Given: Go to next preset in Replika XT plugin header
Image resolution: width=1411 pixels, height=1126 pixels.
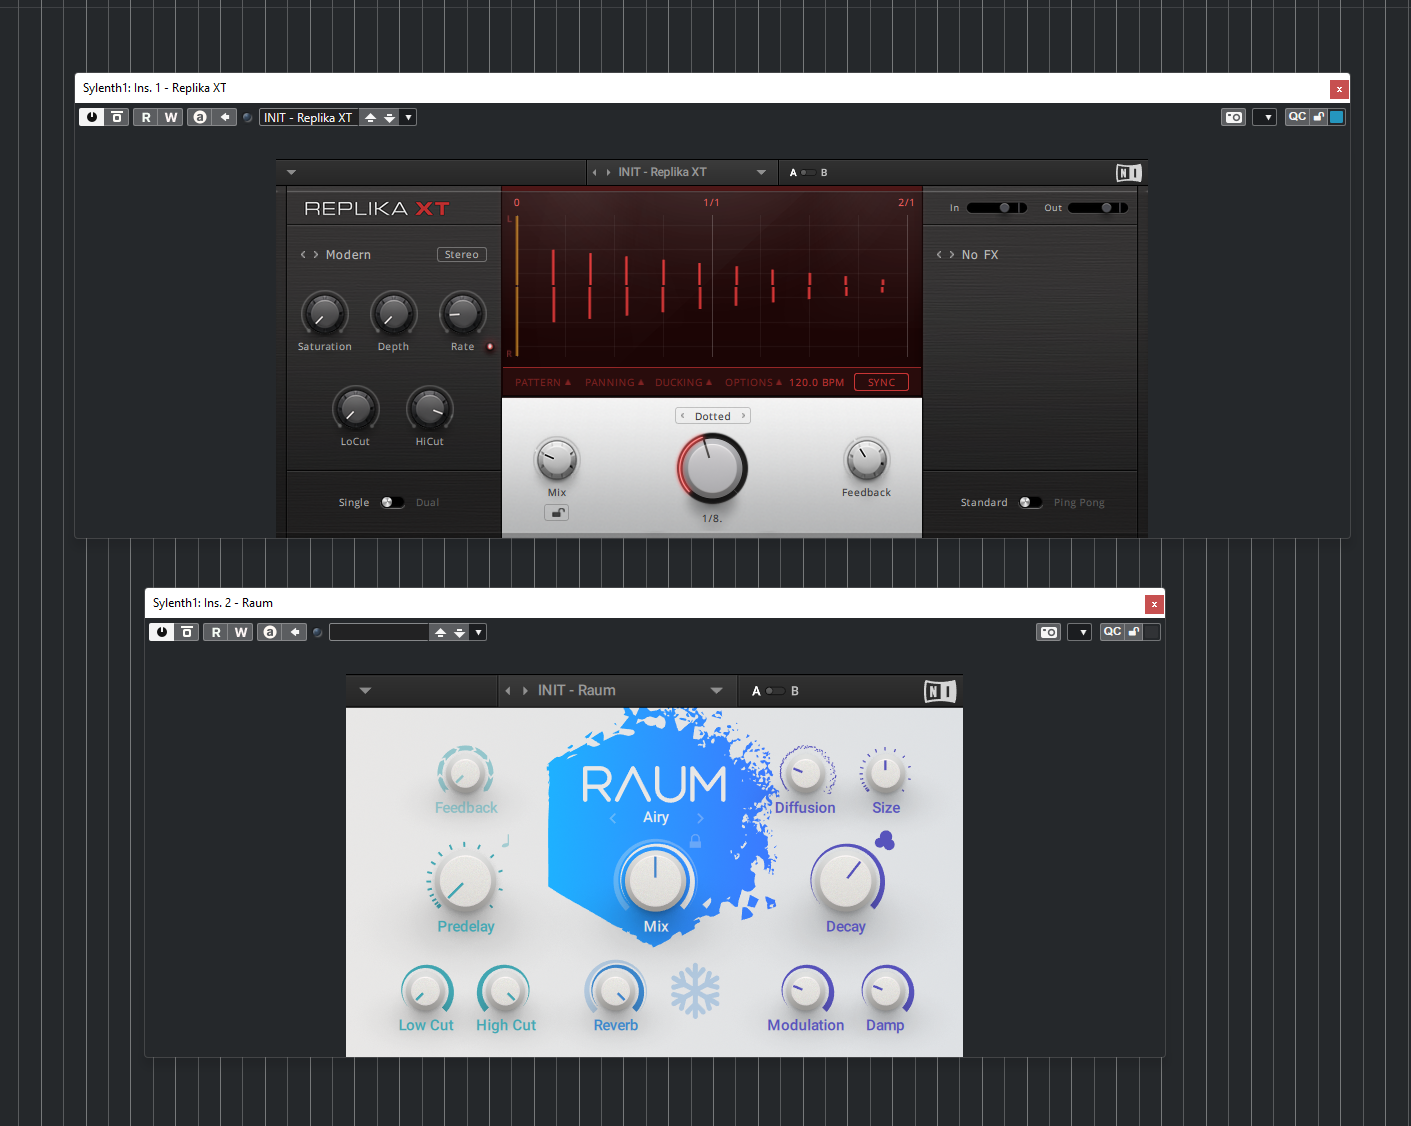Looking at the screenshot, I should pos(608,172).
